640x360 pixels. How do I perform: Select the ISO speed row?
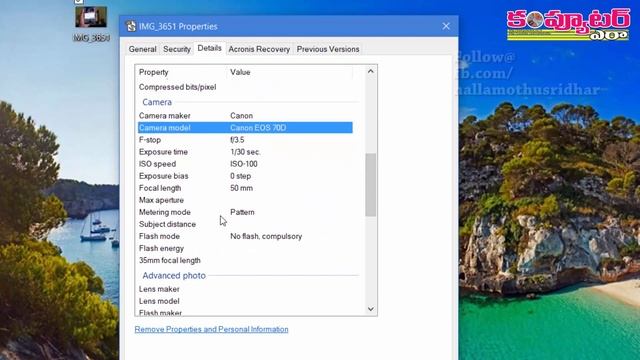click(245, 164)
